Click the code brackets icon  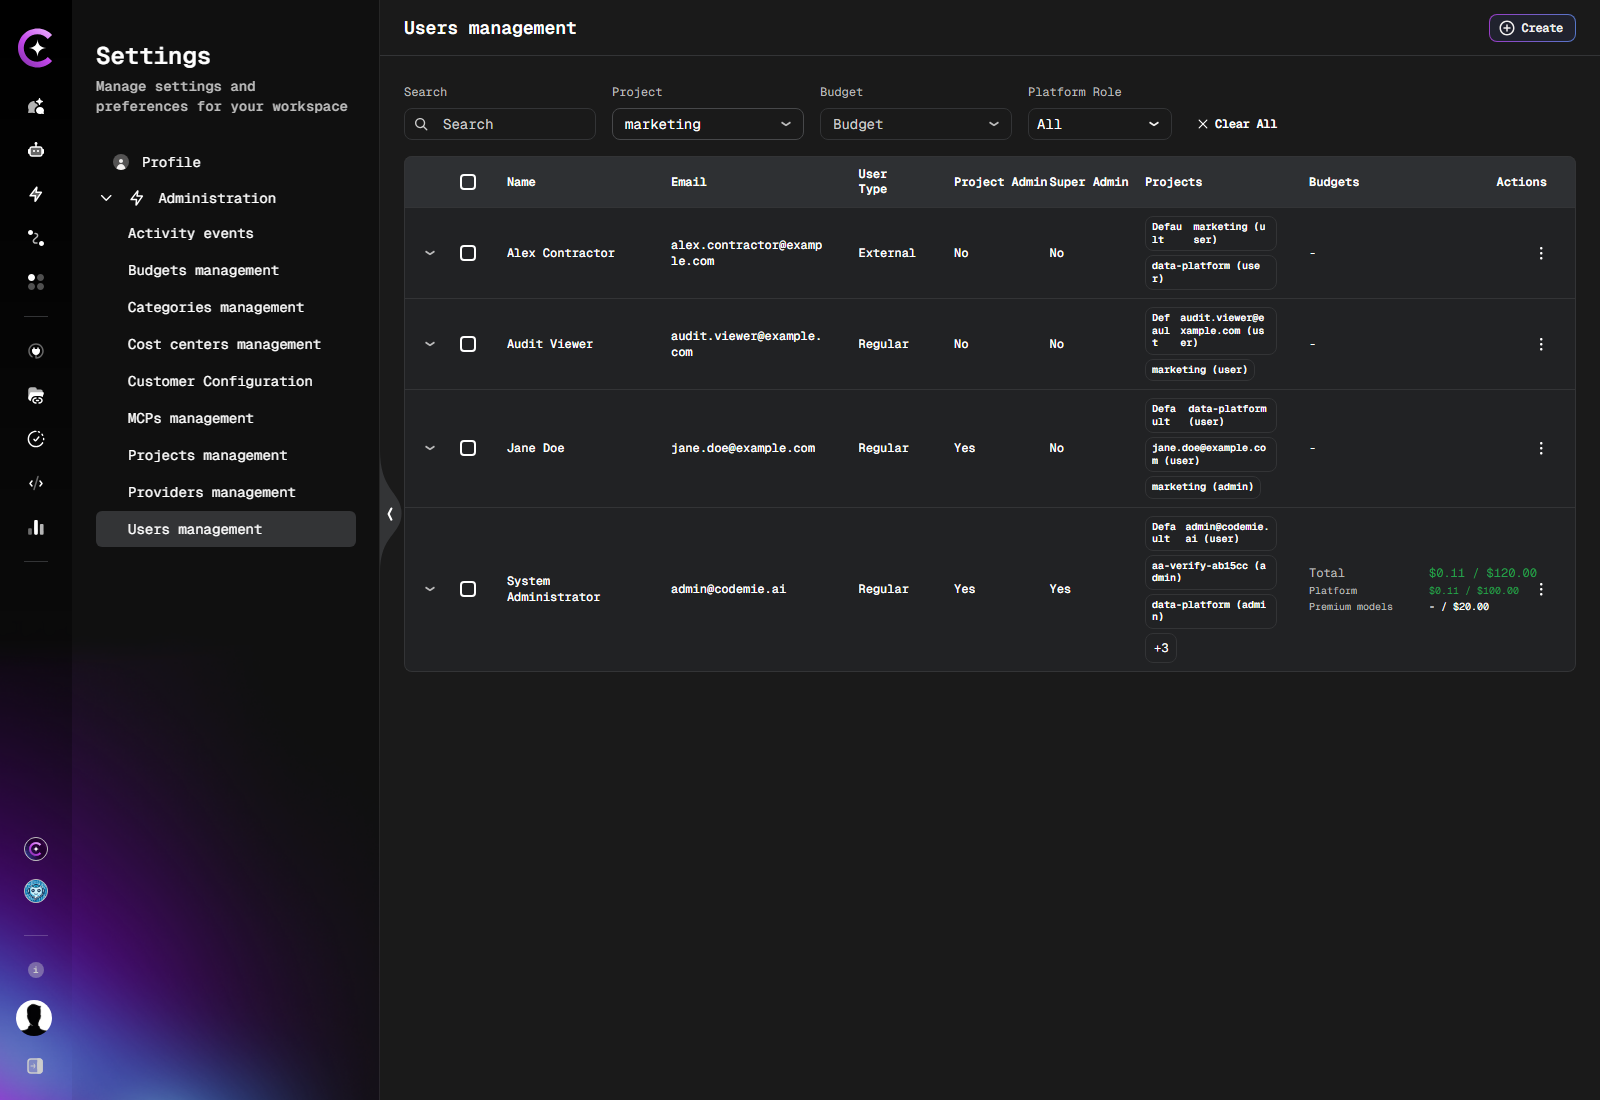pyautogui.click(x=36, y=483)
